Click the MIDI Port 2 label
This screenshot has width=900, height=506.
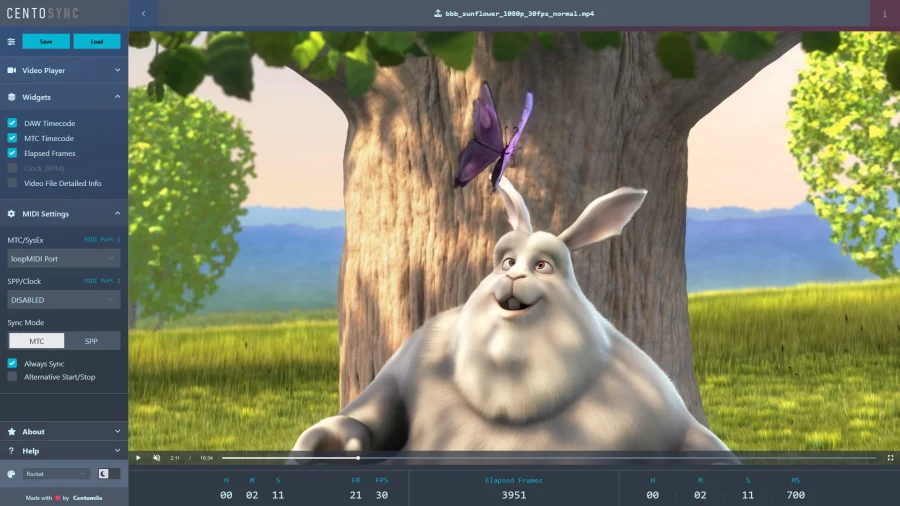102,281
